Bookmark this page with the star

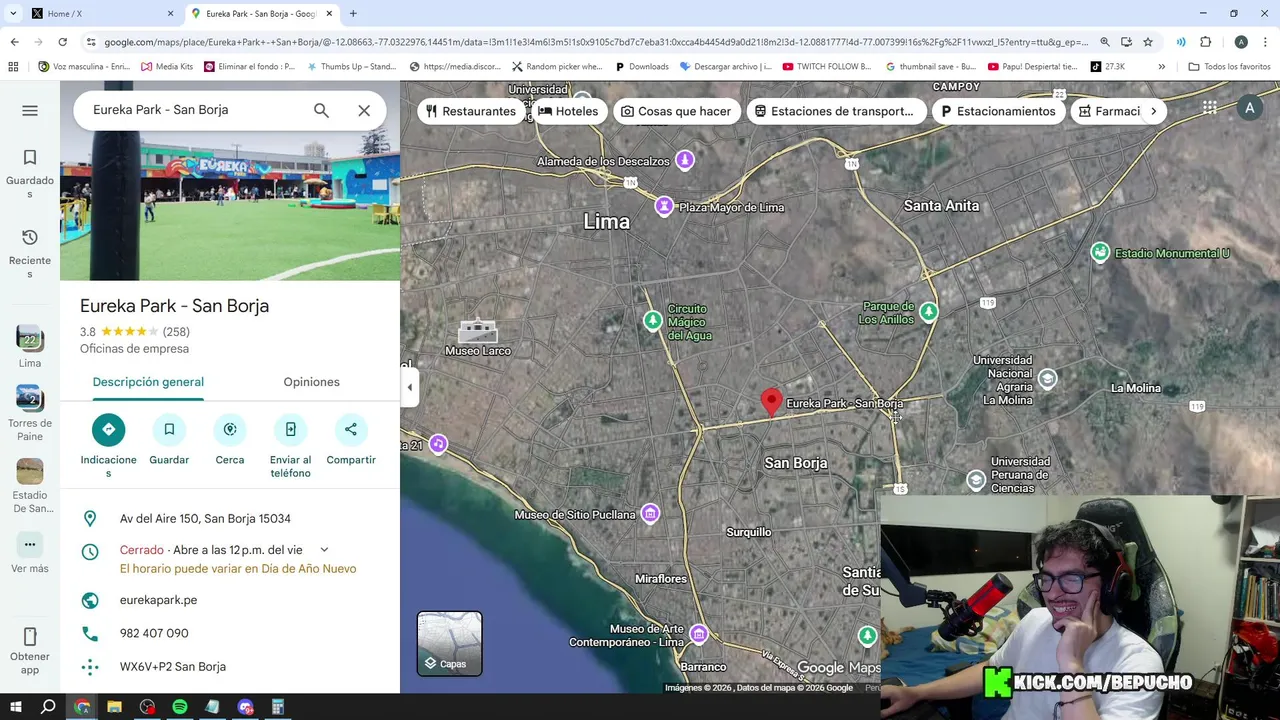pyautogui.click(x=1148, y=42)
